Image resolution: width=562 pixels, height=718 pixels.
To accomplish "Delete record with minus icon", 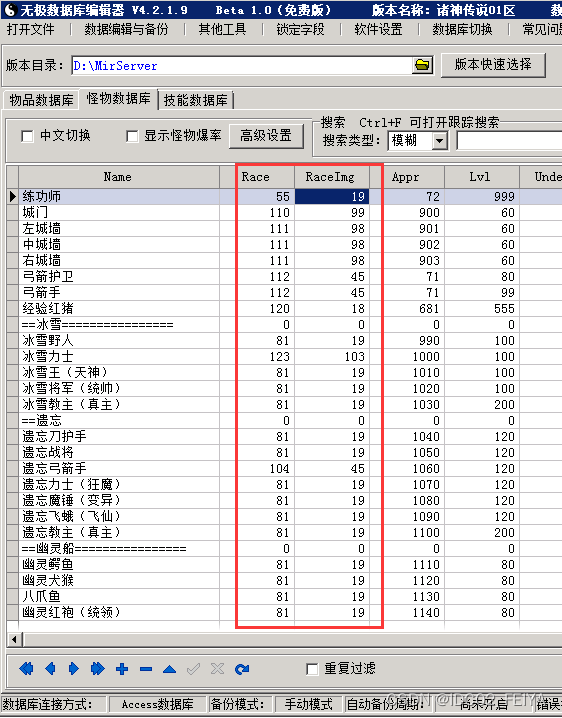I will (x=146, y=669).
